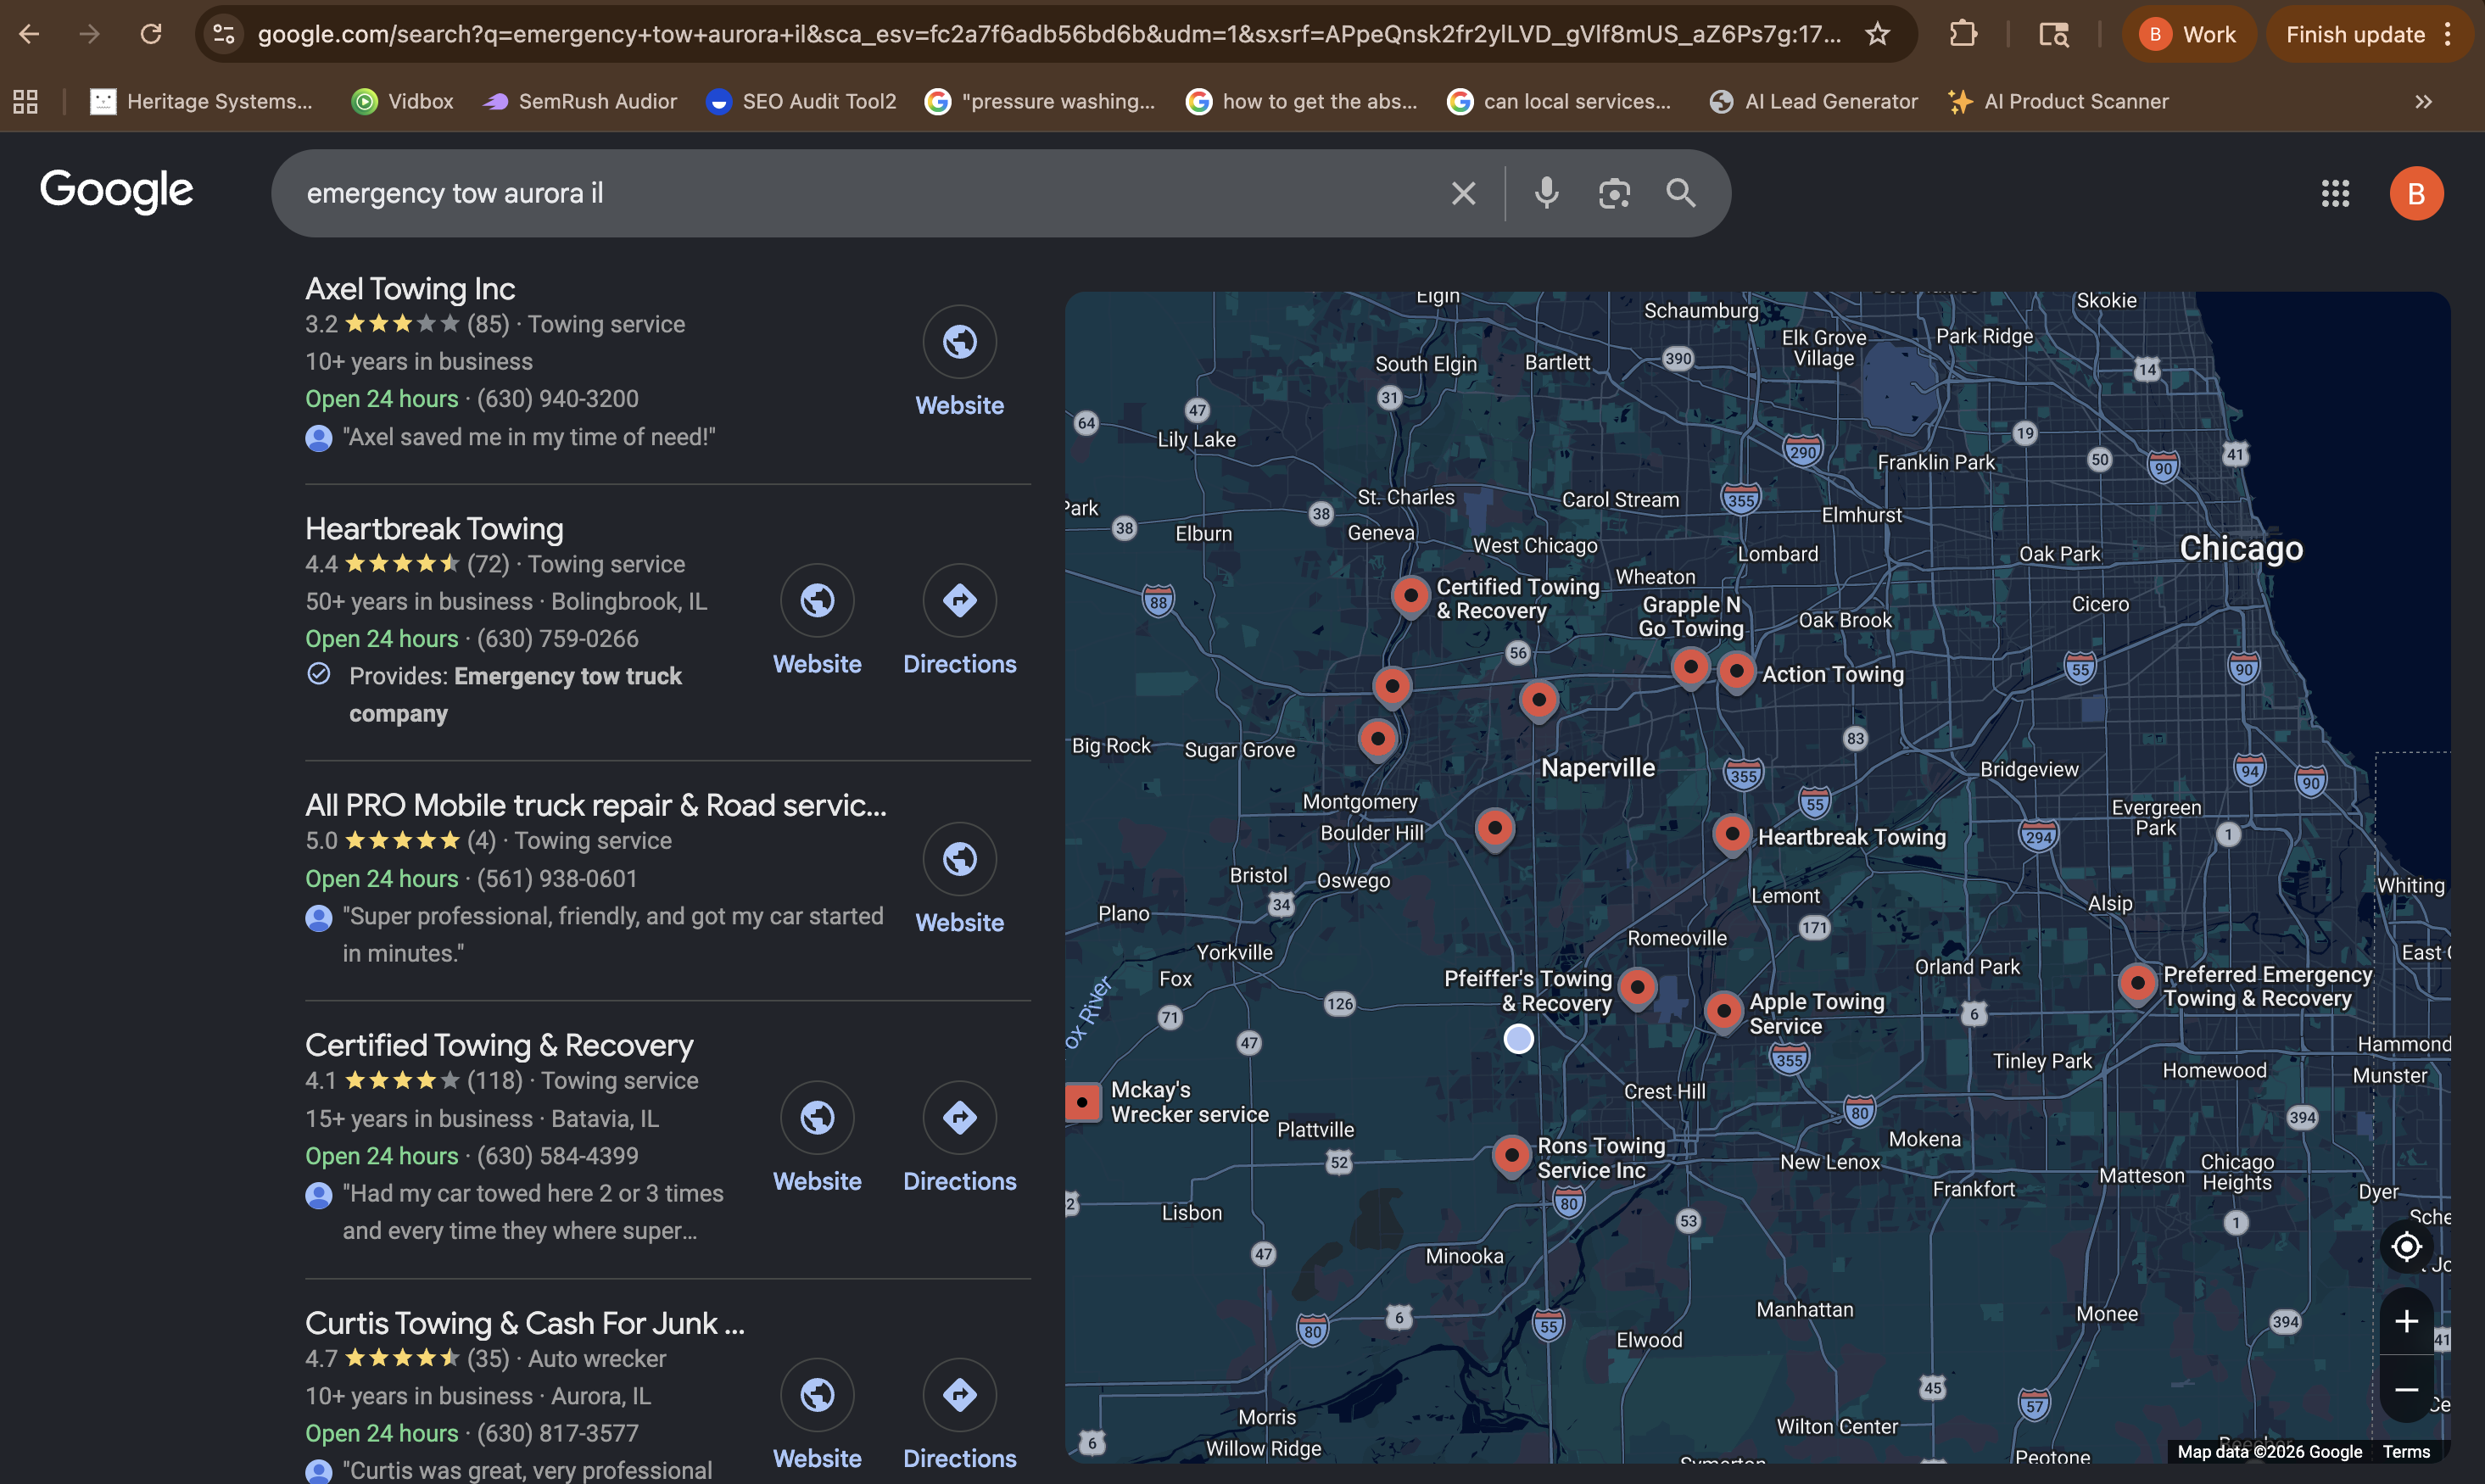The width and height of the screenshot is (2485, 1484).
Task: Clear the search query with X
Action: (x=1463, y=193)
